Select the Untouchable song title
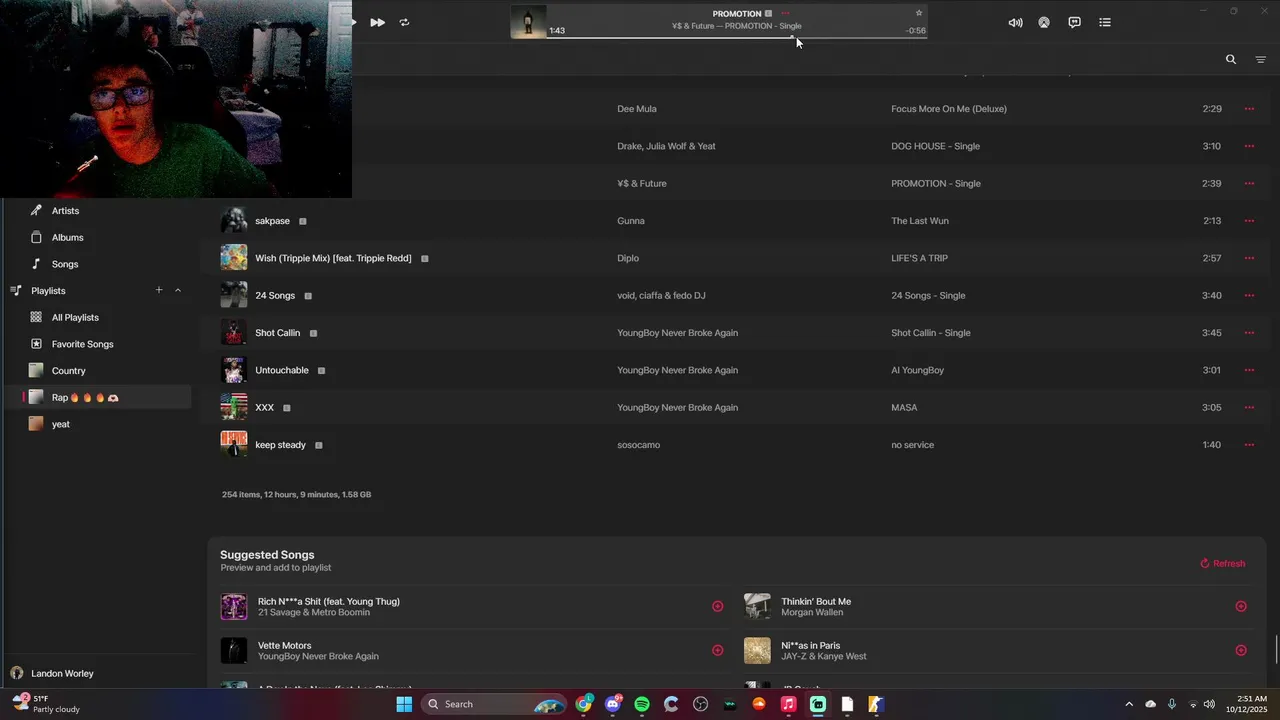The width and height of the screenshot is (1280, 720). coord(282,370)
